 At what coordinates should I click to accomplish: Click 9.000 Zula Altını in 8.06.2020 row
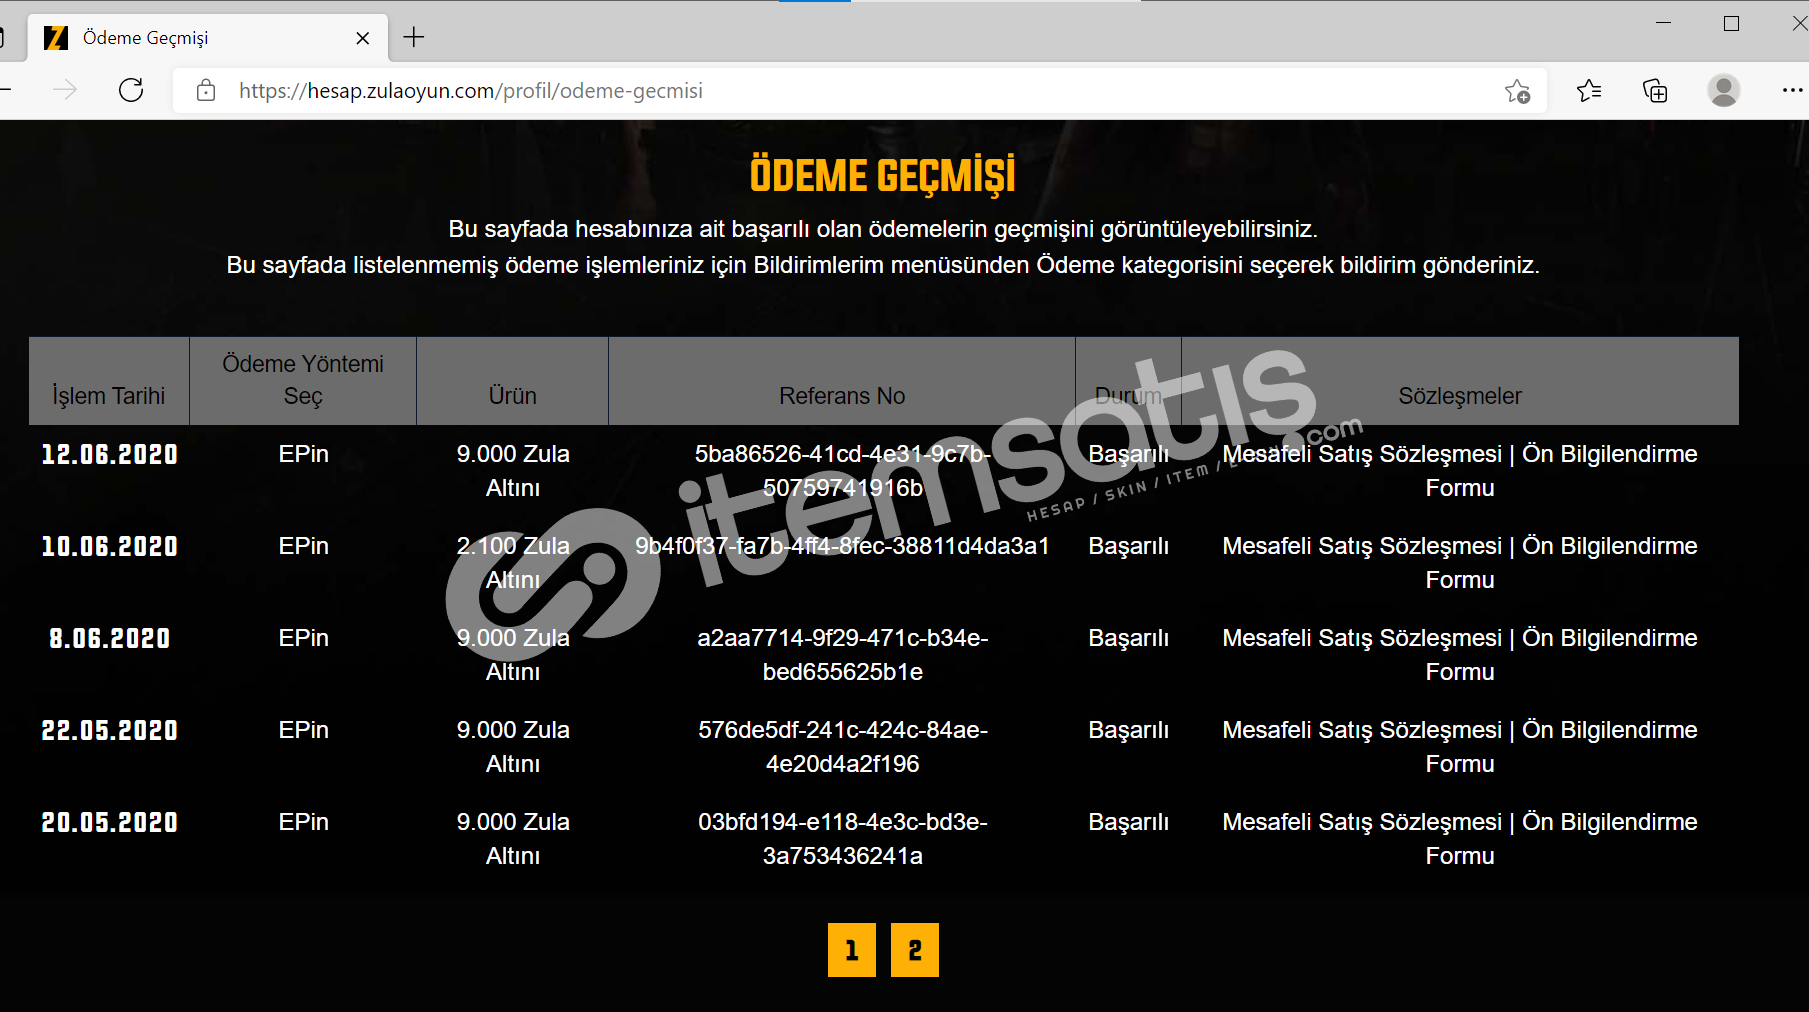tap(513, 655)
